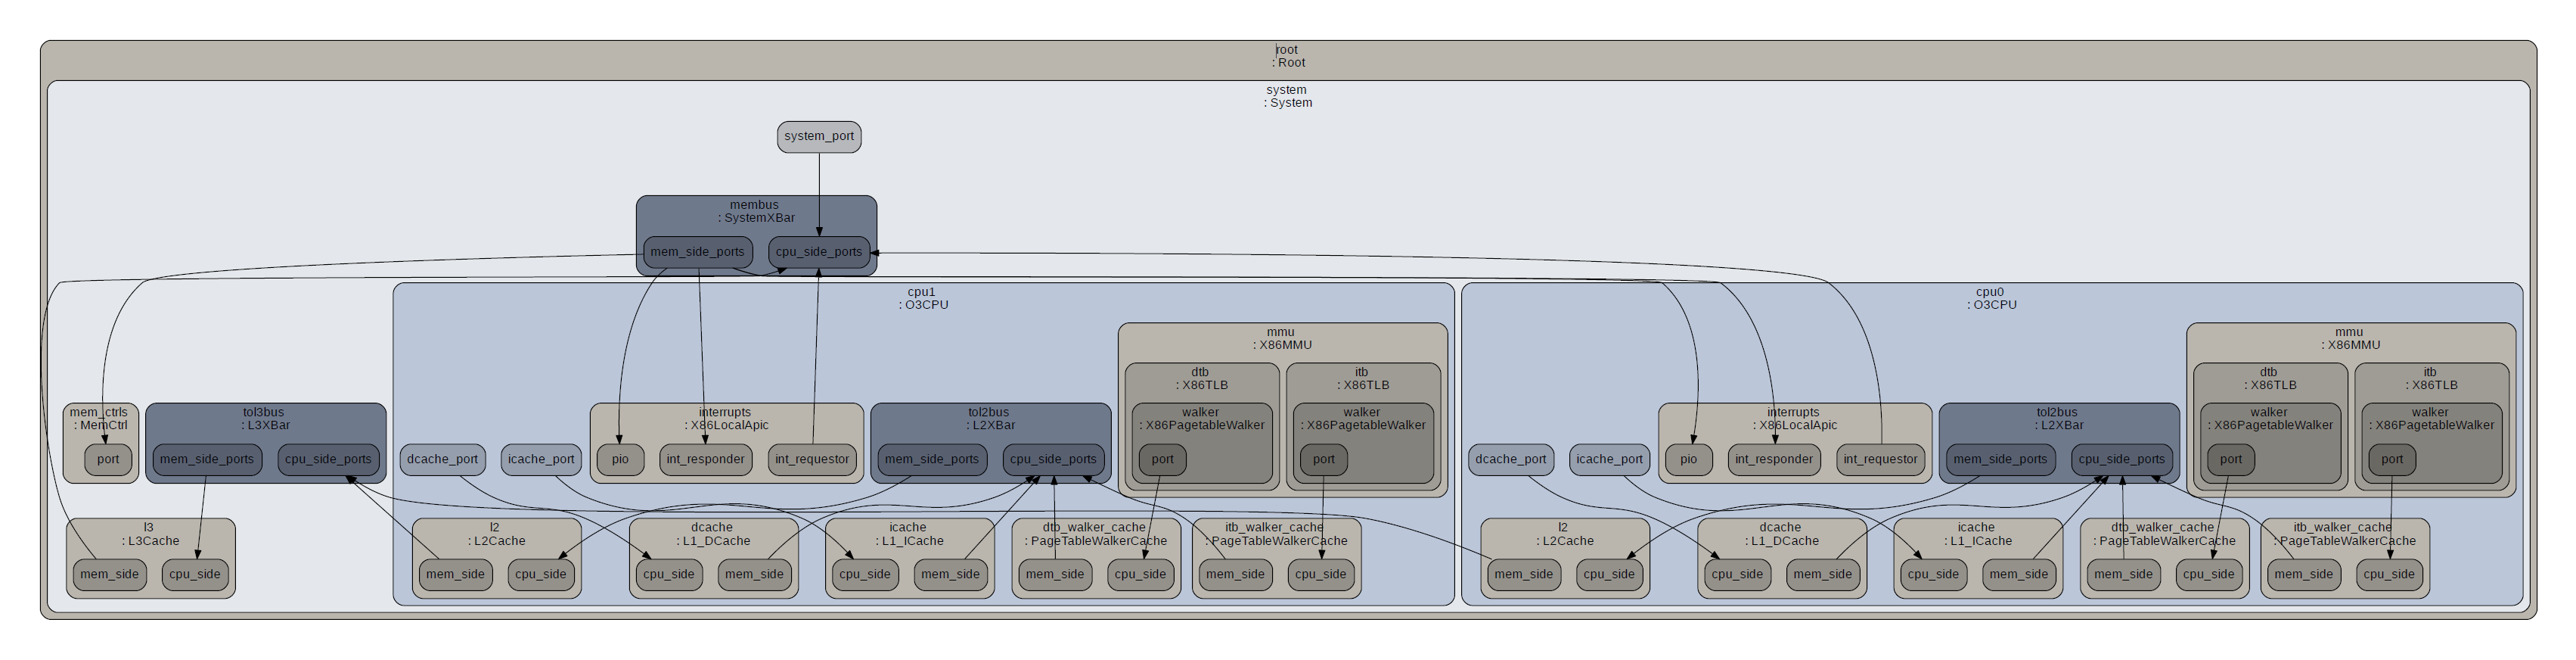Click cpu1 icache cpu_side port
Screen dimensions: 2576x660
point(865,575)
